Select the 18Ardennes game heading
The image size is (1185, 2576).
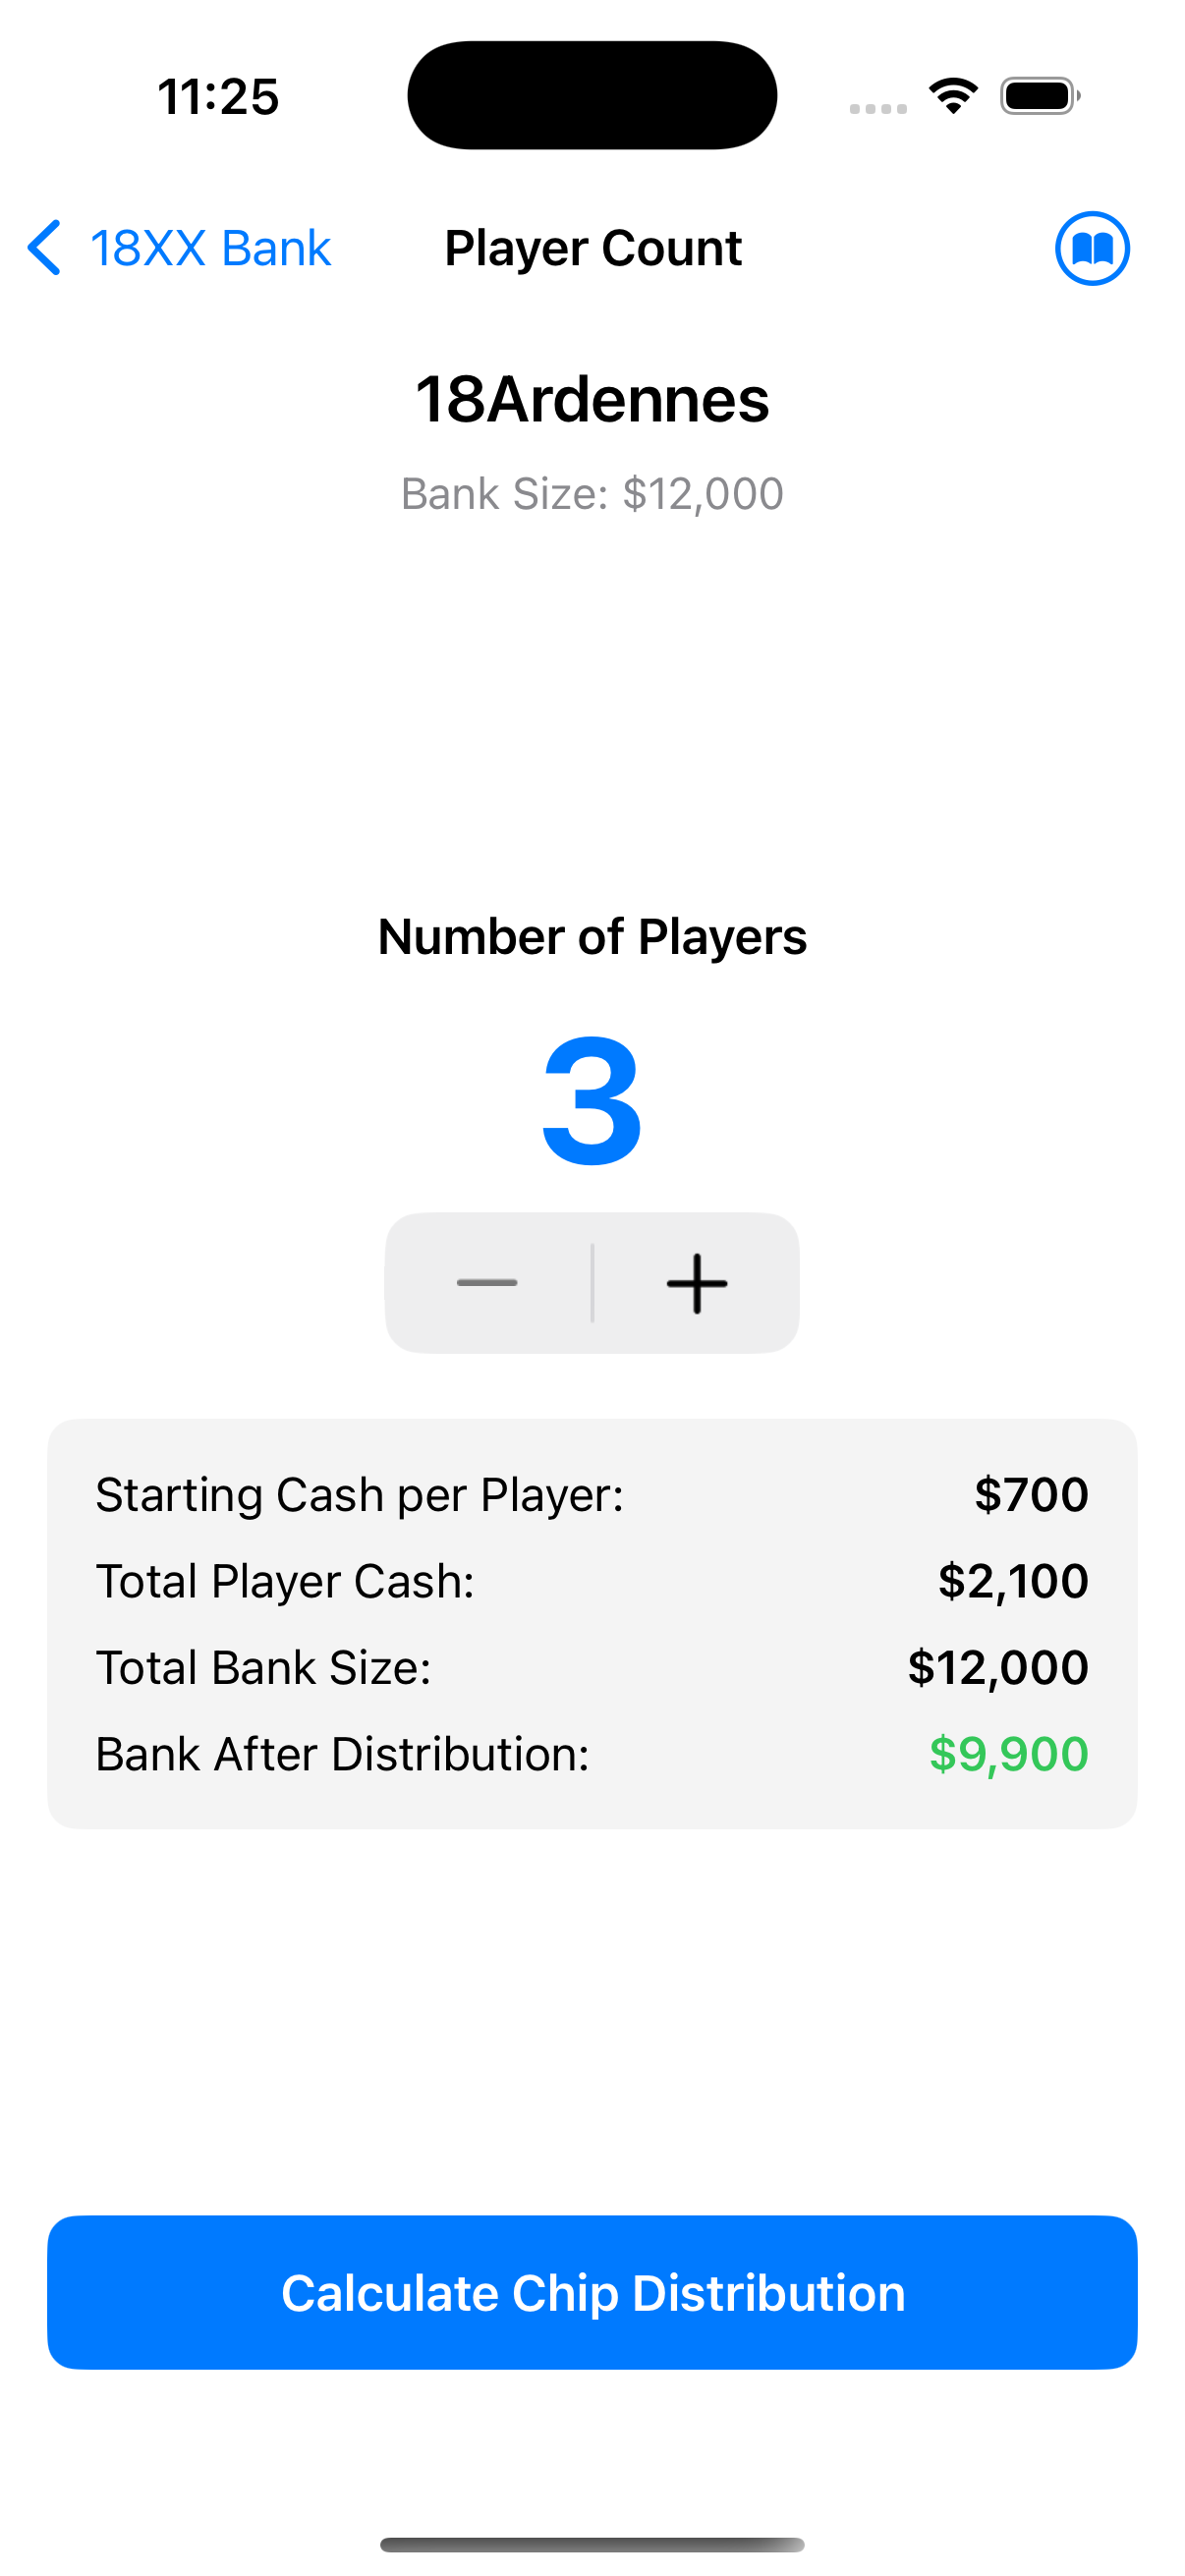(592, 400)
